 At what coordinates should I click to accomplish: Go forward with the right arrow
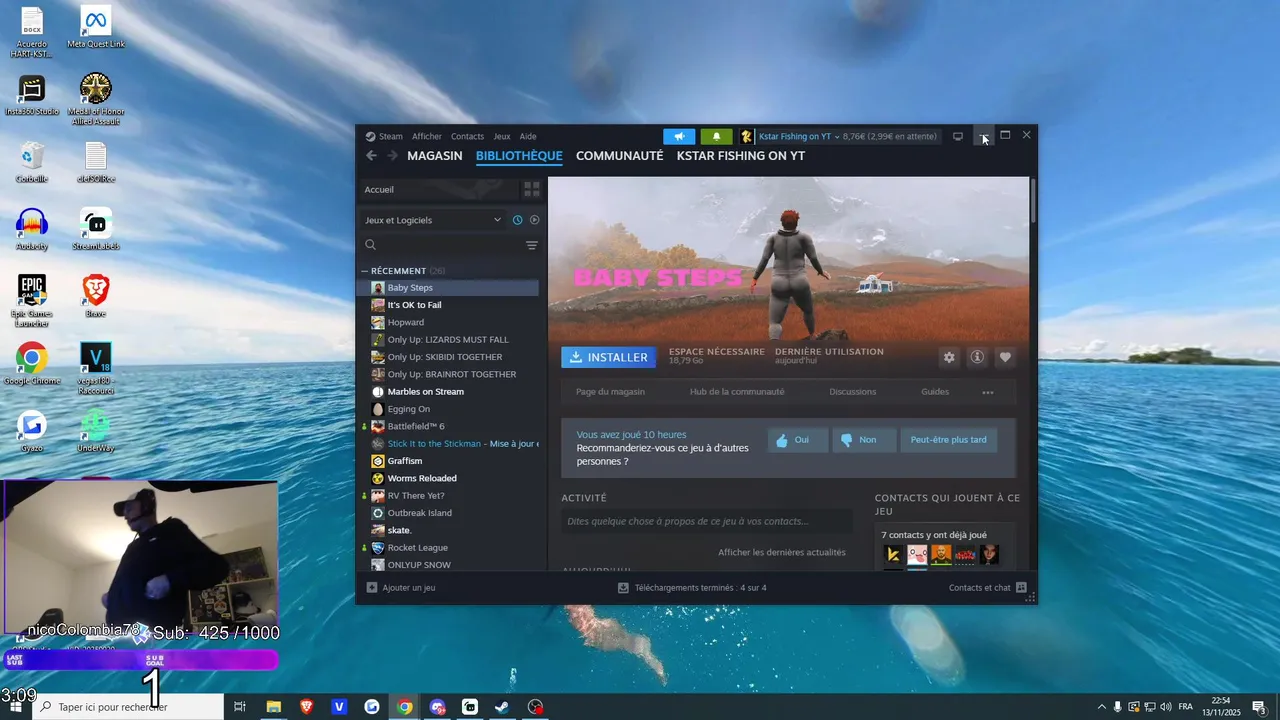click(x=392, y=156)
